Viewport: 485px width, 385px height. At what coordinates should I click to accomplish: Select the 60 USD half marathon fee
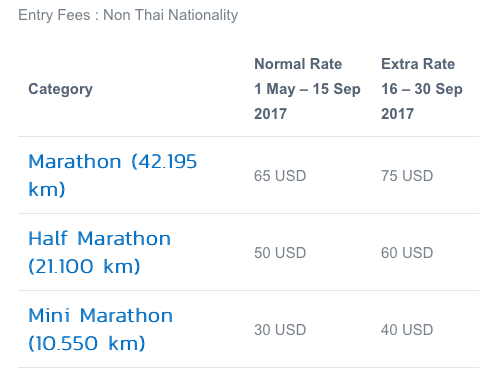click(407, 253)
